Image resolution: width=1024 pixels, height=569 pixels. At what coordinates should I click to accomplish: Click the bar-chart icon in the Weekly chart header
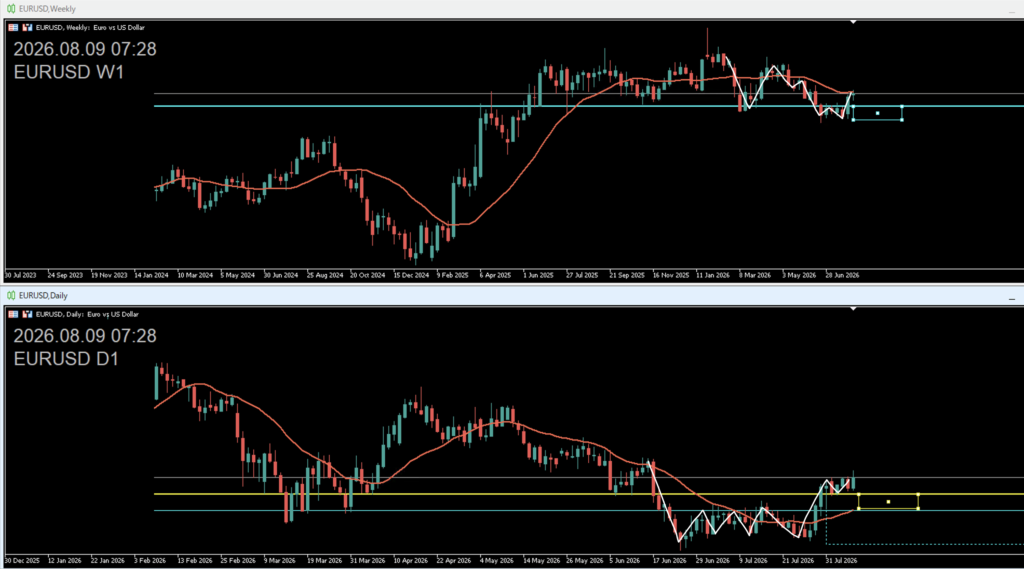(x=27, y=27)
